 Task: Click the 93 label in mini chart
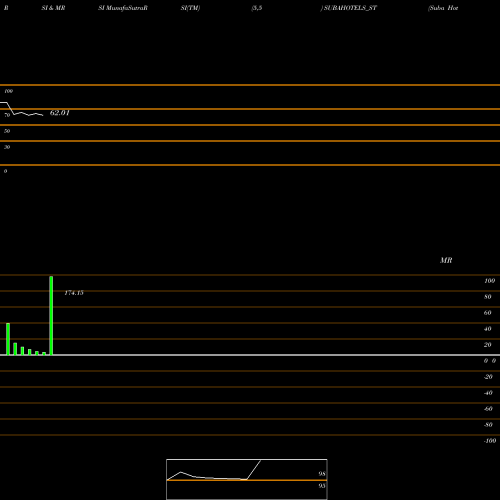coord(322,486)
